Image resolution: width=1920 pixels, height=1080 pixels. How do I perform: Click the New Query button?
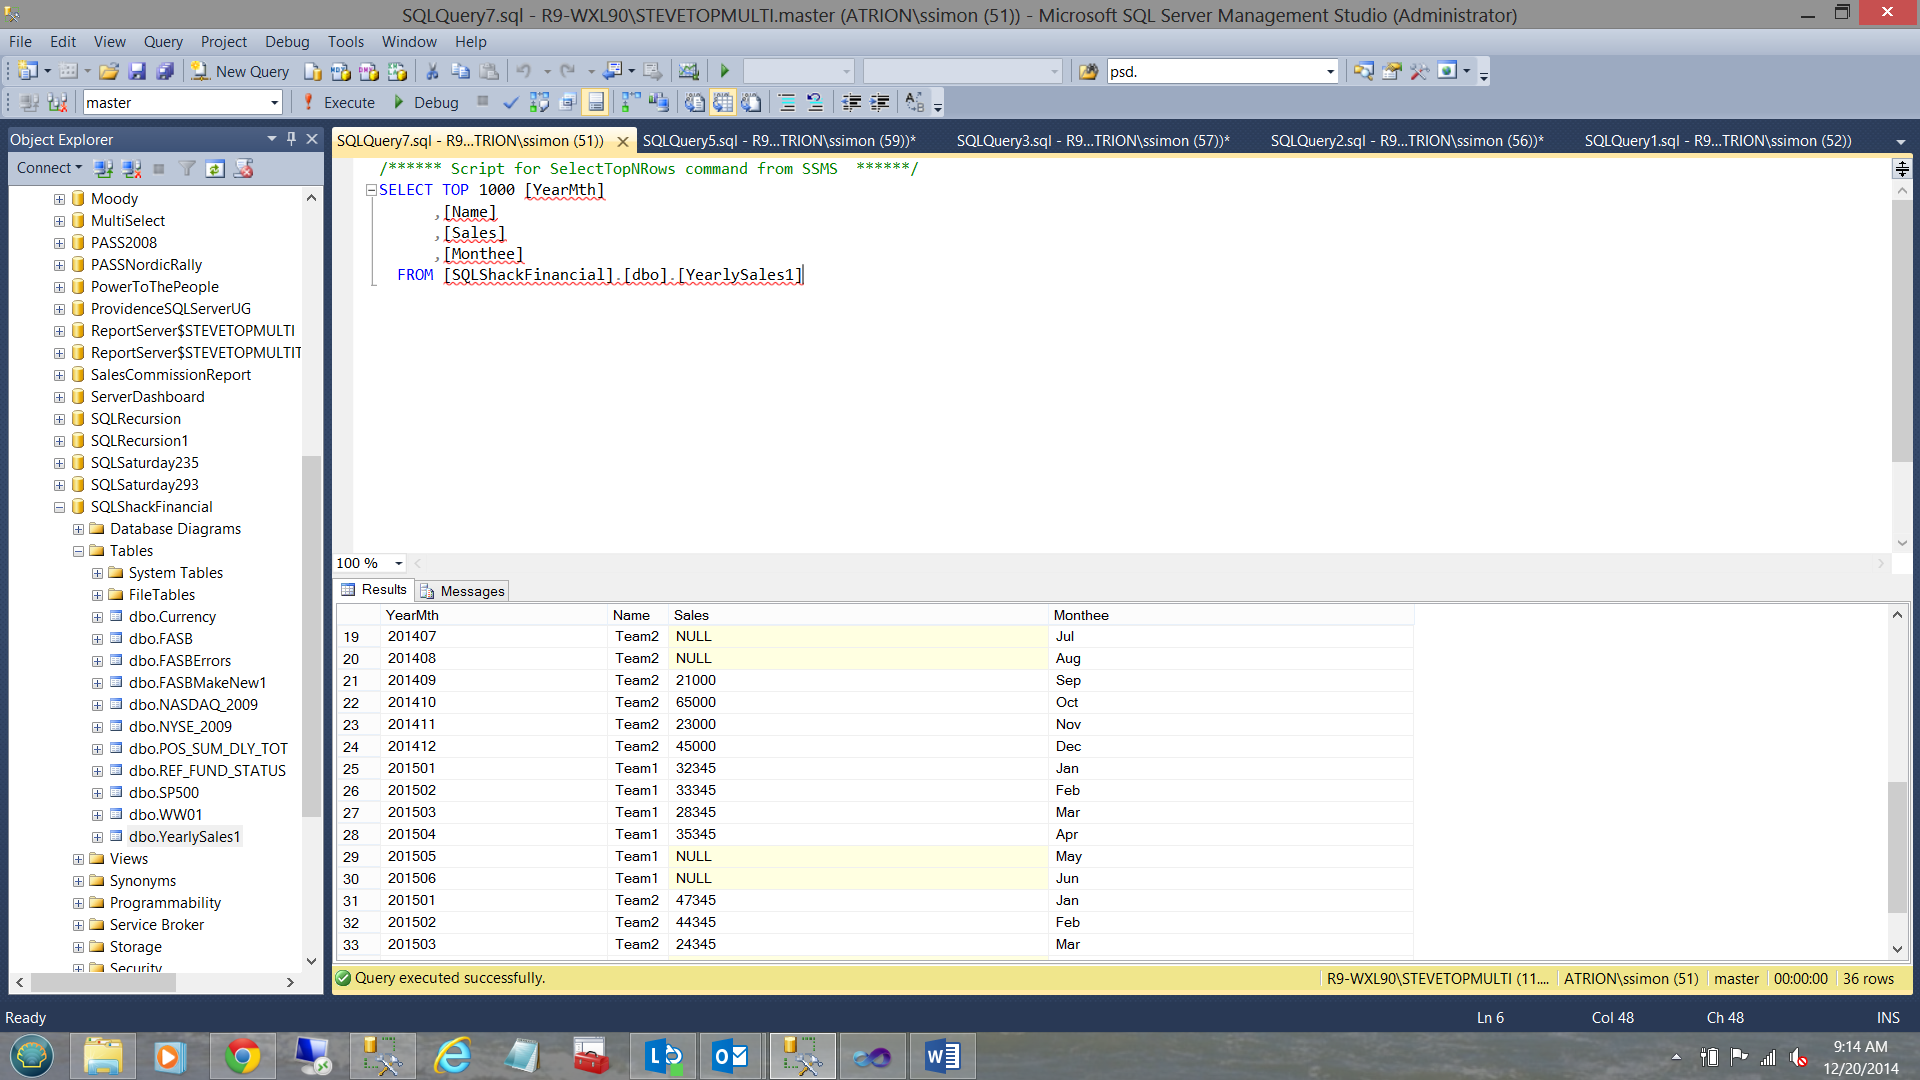coord(240,71)
